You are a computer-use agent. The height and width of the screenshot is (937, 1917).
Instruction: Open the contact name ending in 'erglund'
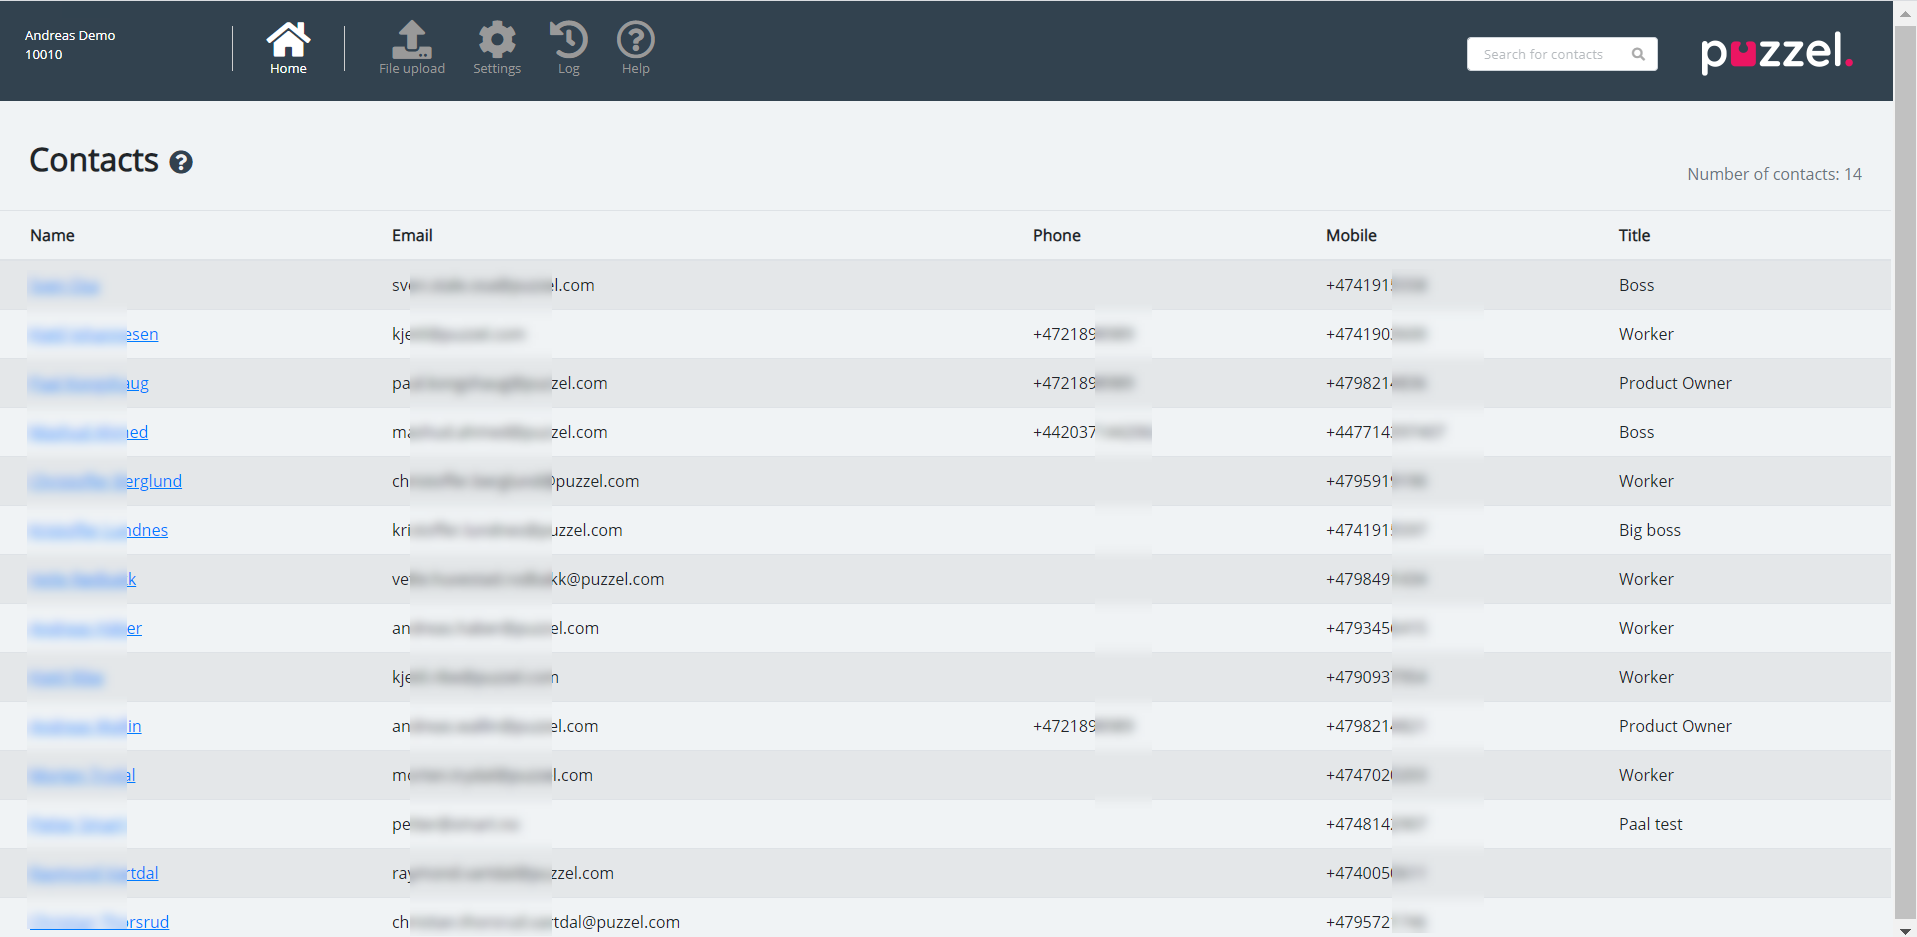pyautogui.click(x=106, y=482)
